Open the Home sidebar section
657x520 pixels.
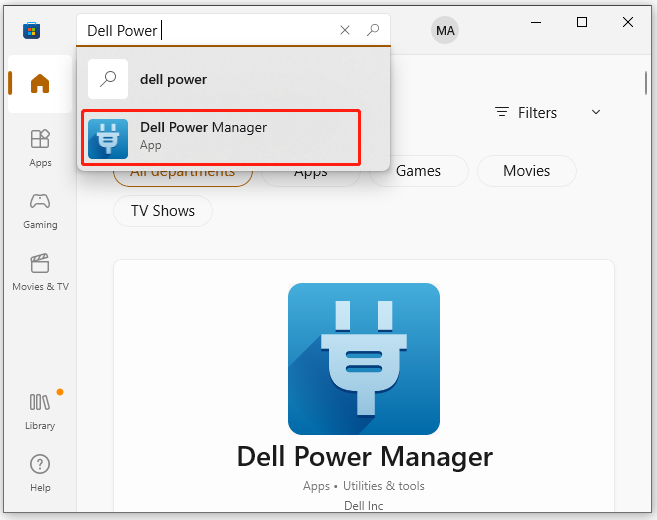(40, 83)
